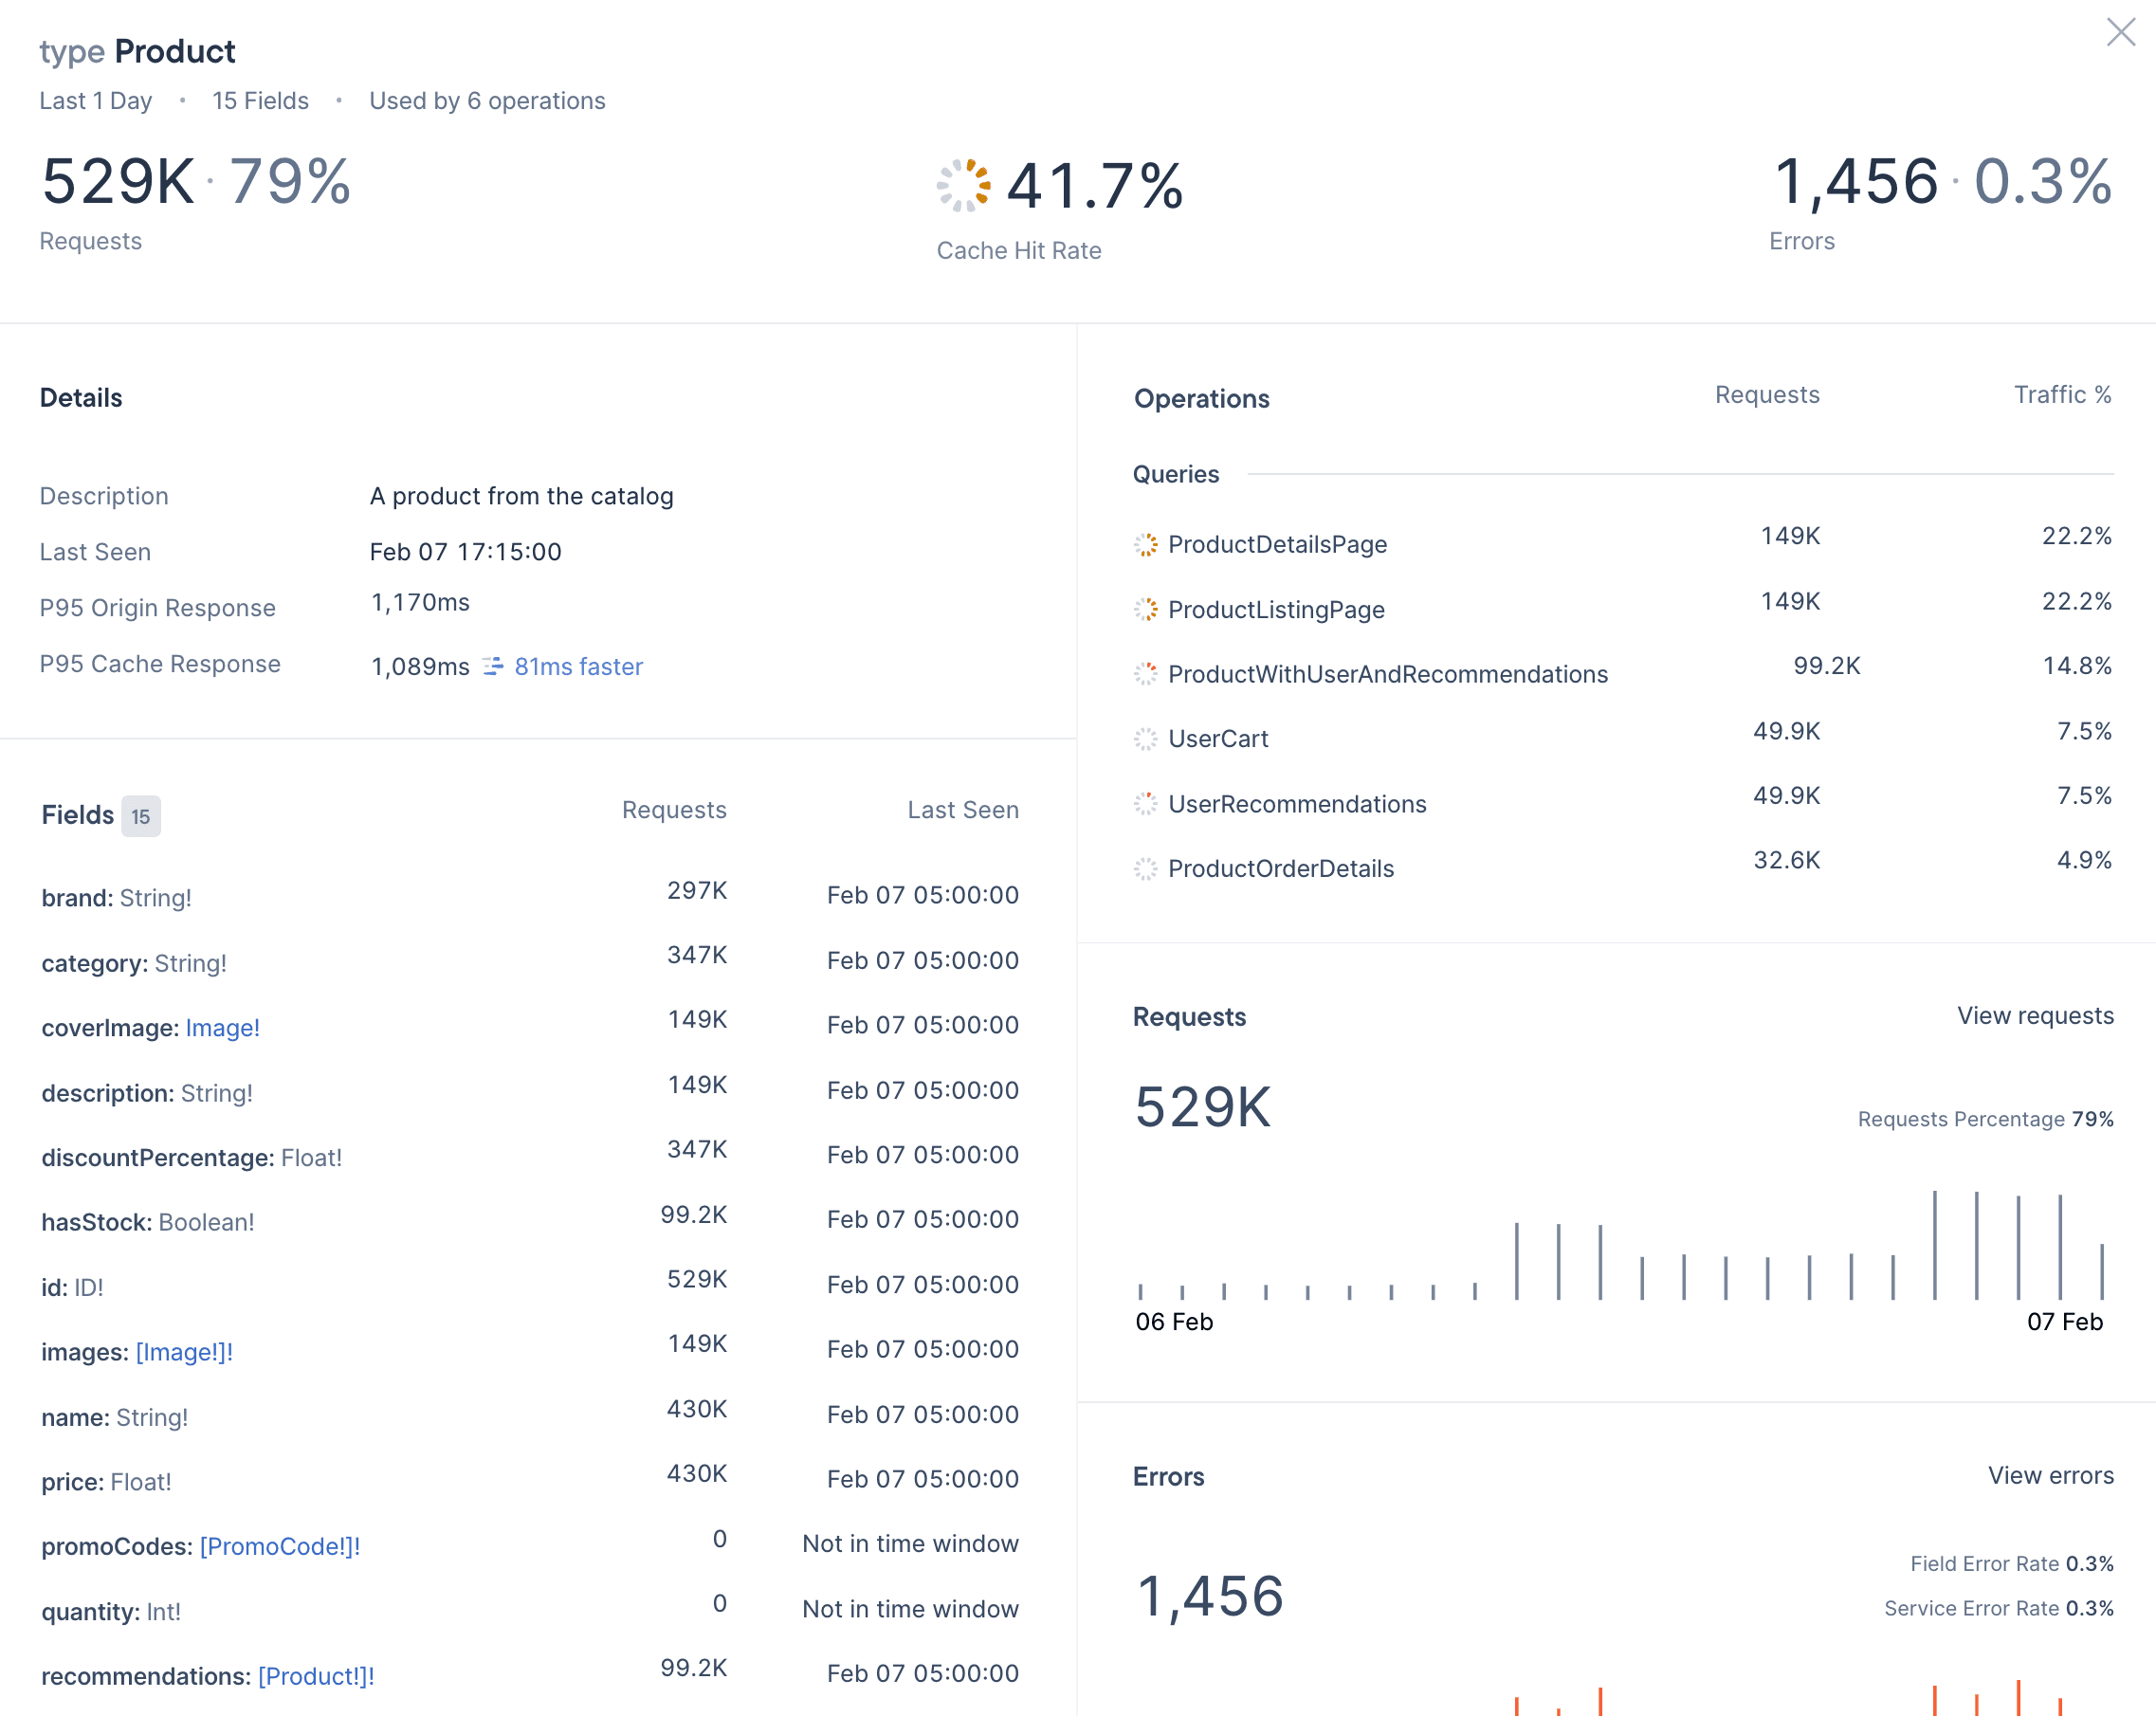Click ProductOrderDetails cache indicator icon
This screenshot has width=2156, height=1716.
coord(1145,869)
